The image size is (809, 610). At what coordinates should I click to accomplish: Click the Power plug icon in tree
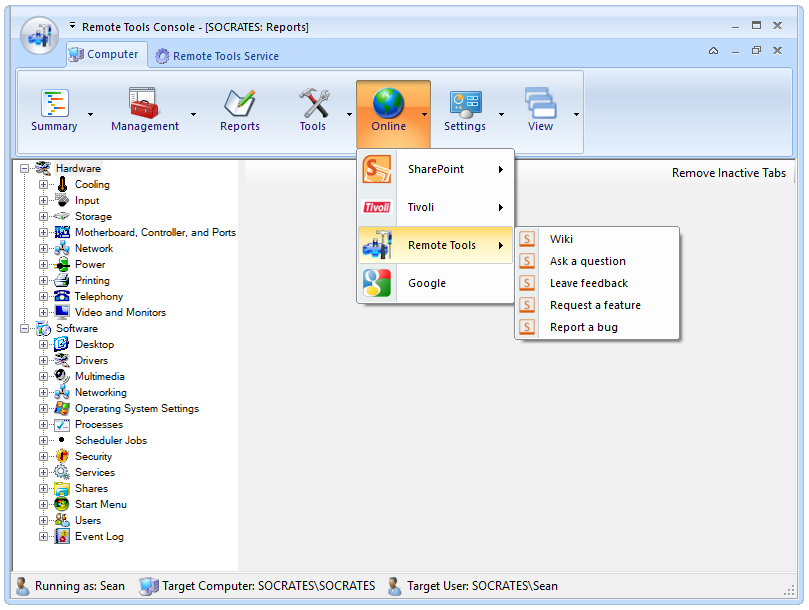(x=62, y=264)
